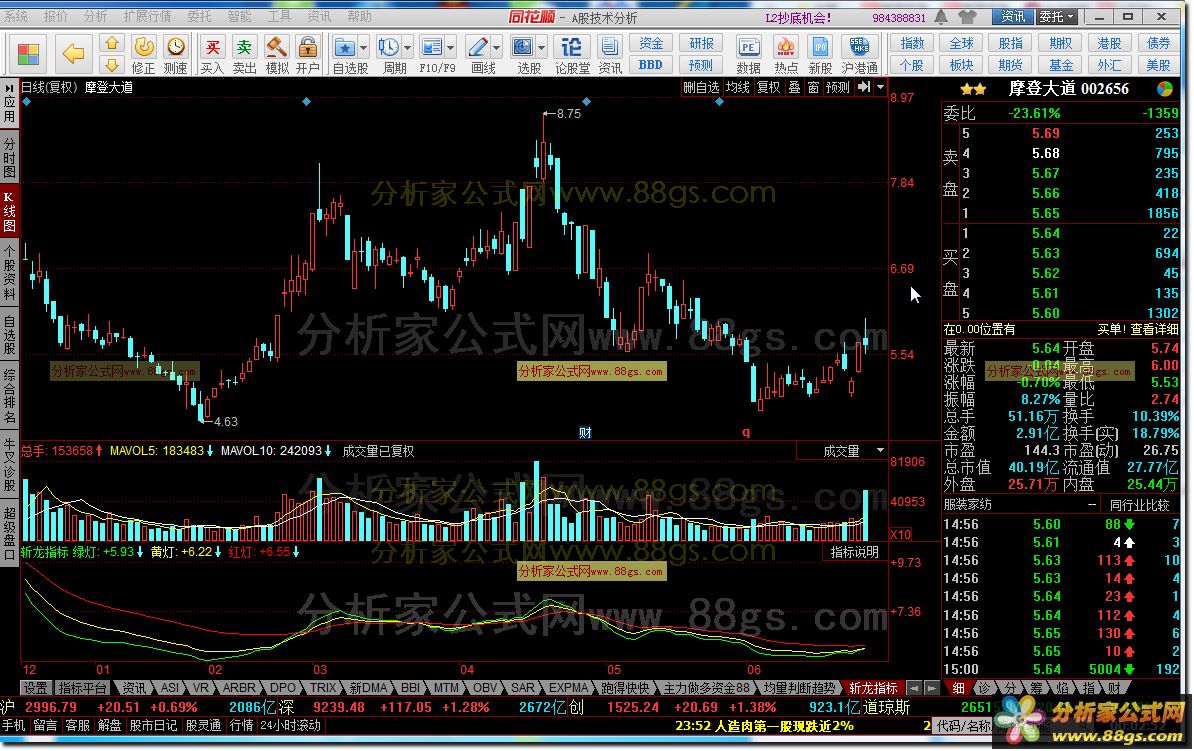Go back with the yellow left arrow
This screenshot has width=1194, height=751.
point(74,53)
